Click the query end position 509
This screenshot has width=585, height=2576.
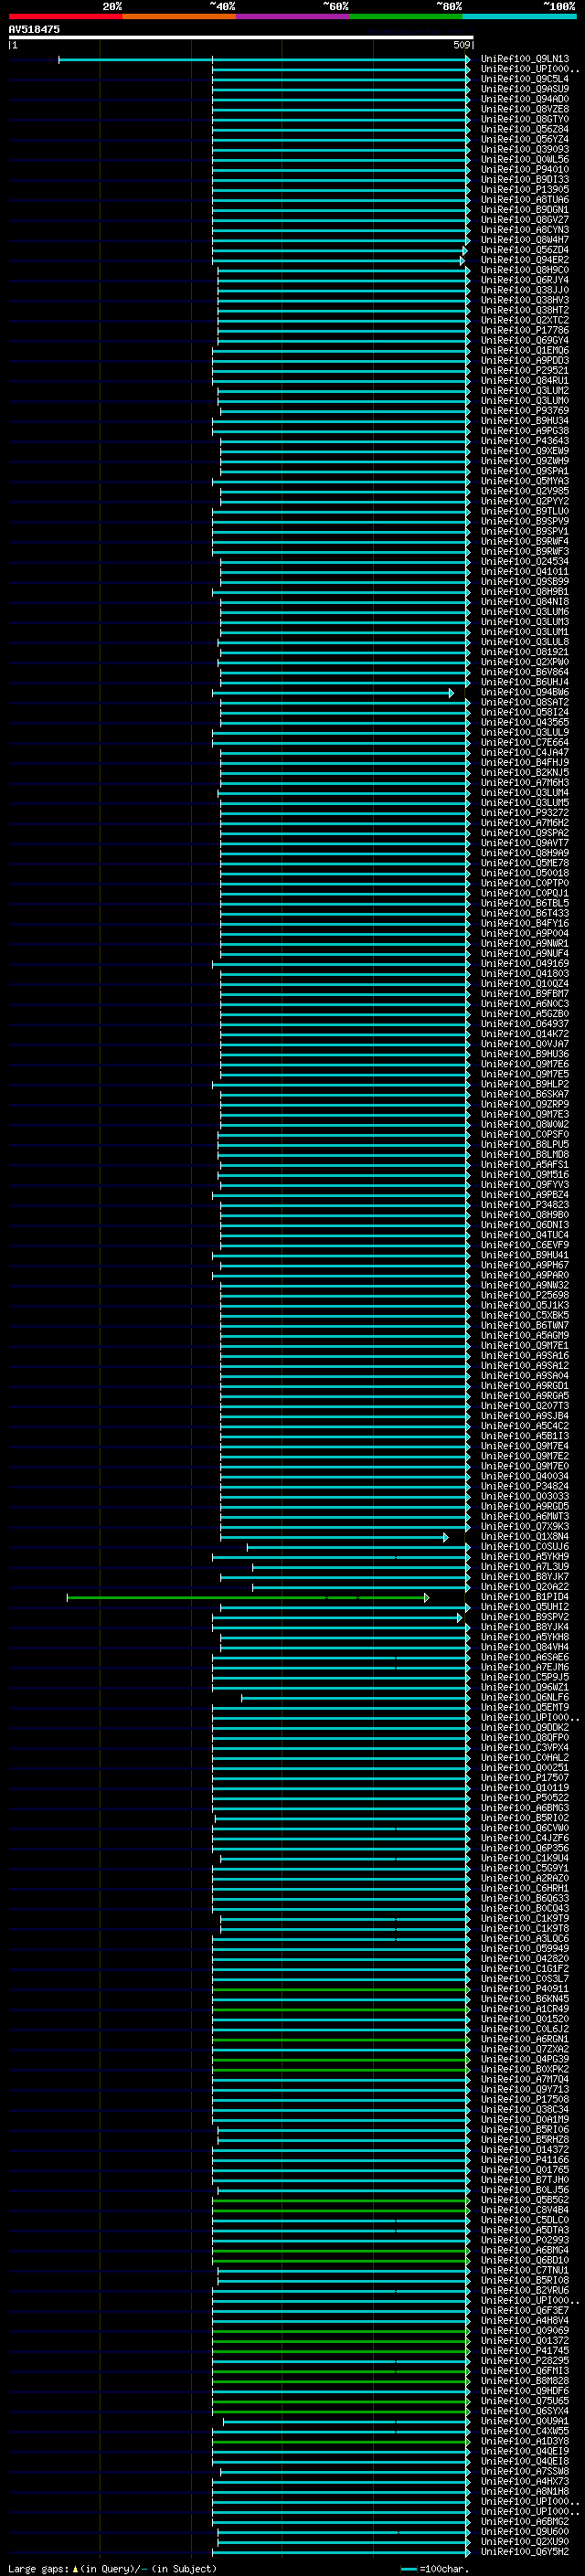(x=462, y=45)
